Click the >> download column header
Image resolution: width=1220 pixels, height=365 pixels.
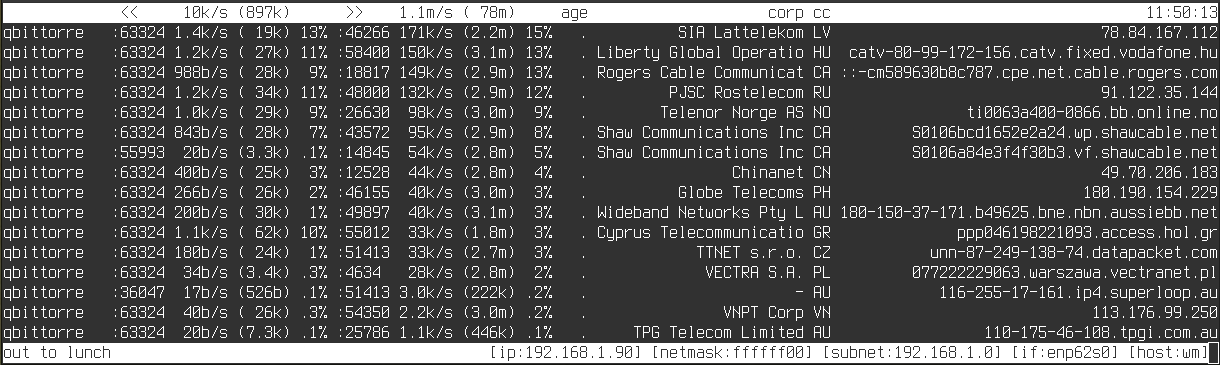pyautogui.click(x=354, y=13)
